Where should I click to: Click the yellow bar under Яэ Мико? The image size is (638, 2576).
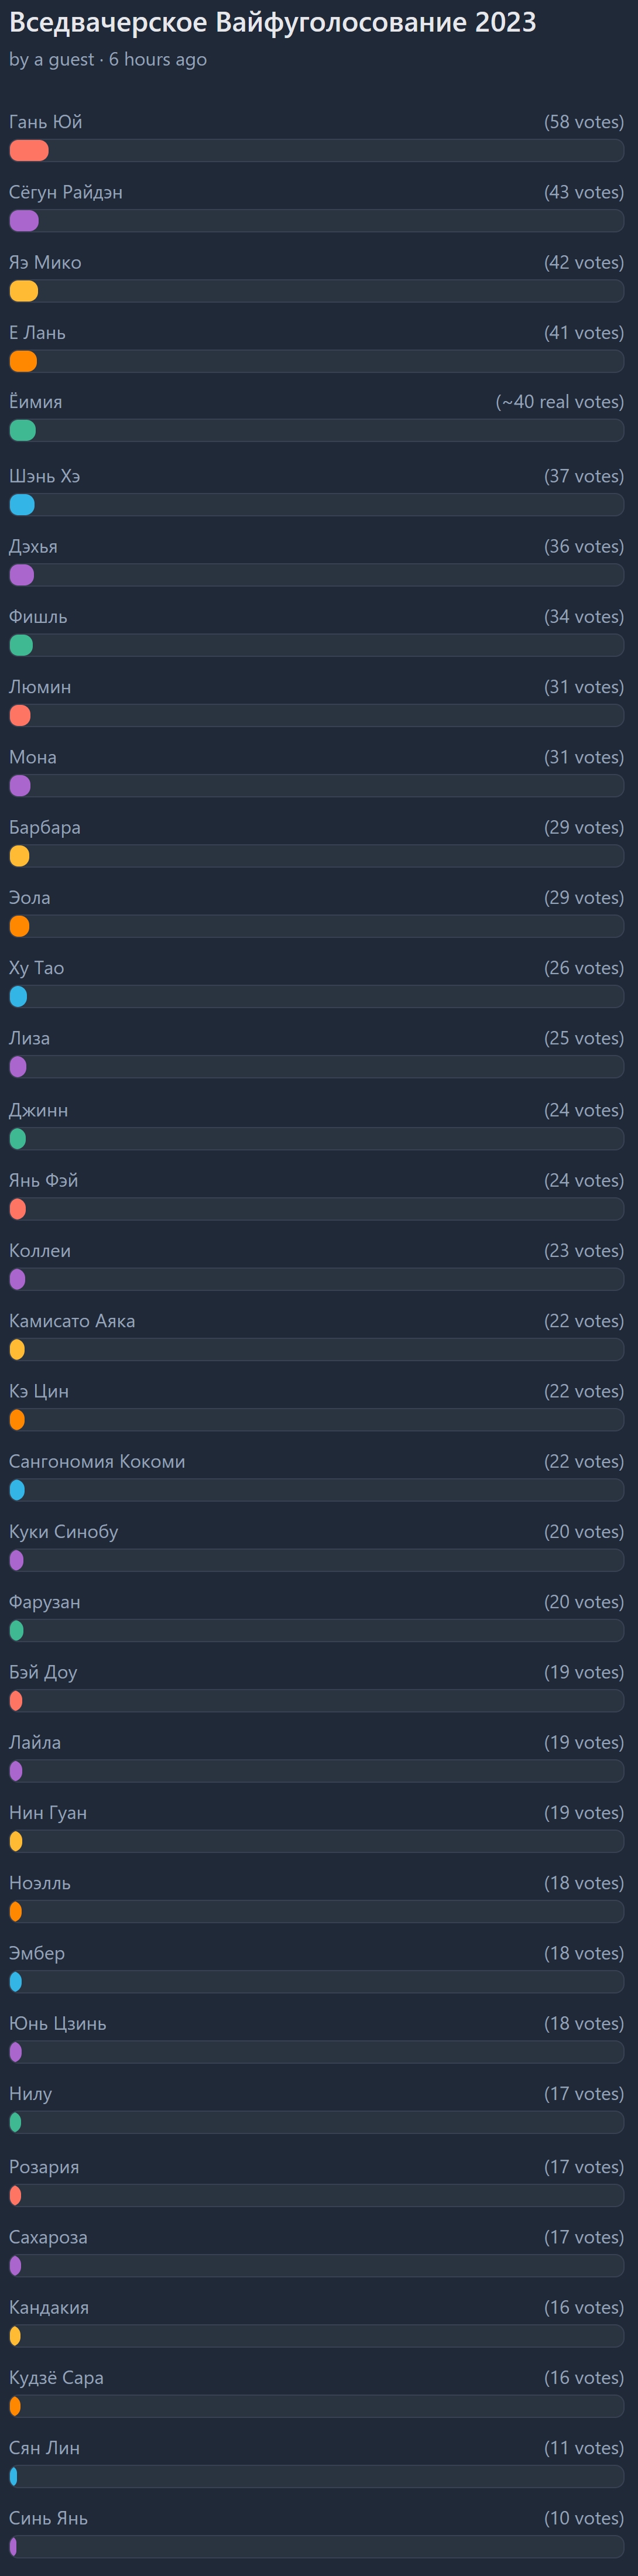[24, 291]
